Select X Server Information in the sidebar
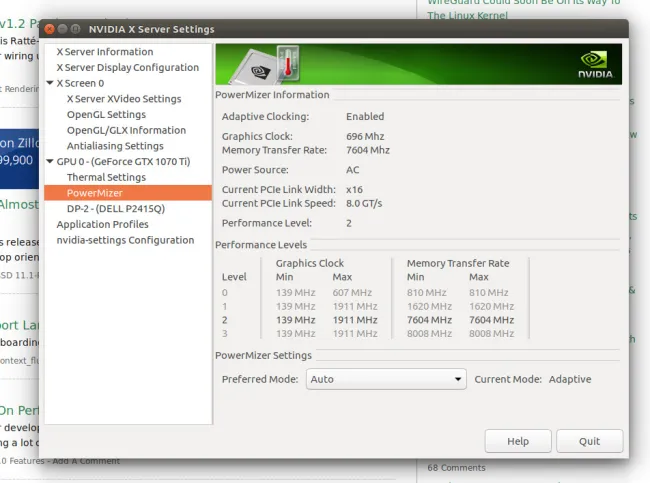The width and height of the screenshot is (650, 483). point(105,52)
